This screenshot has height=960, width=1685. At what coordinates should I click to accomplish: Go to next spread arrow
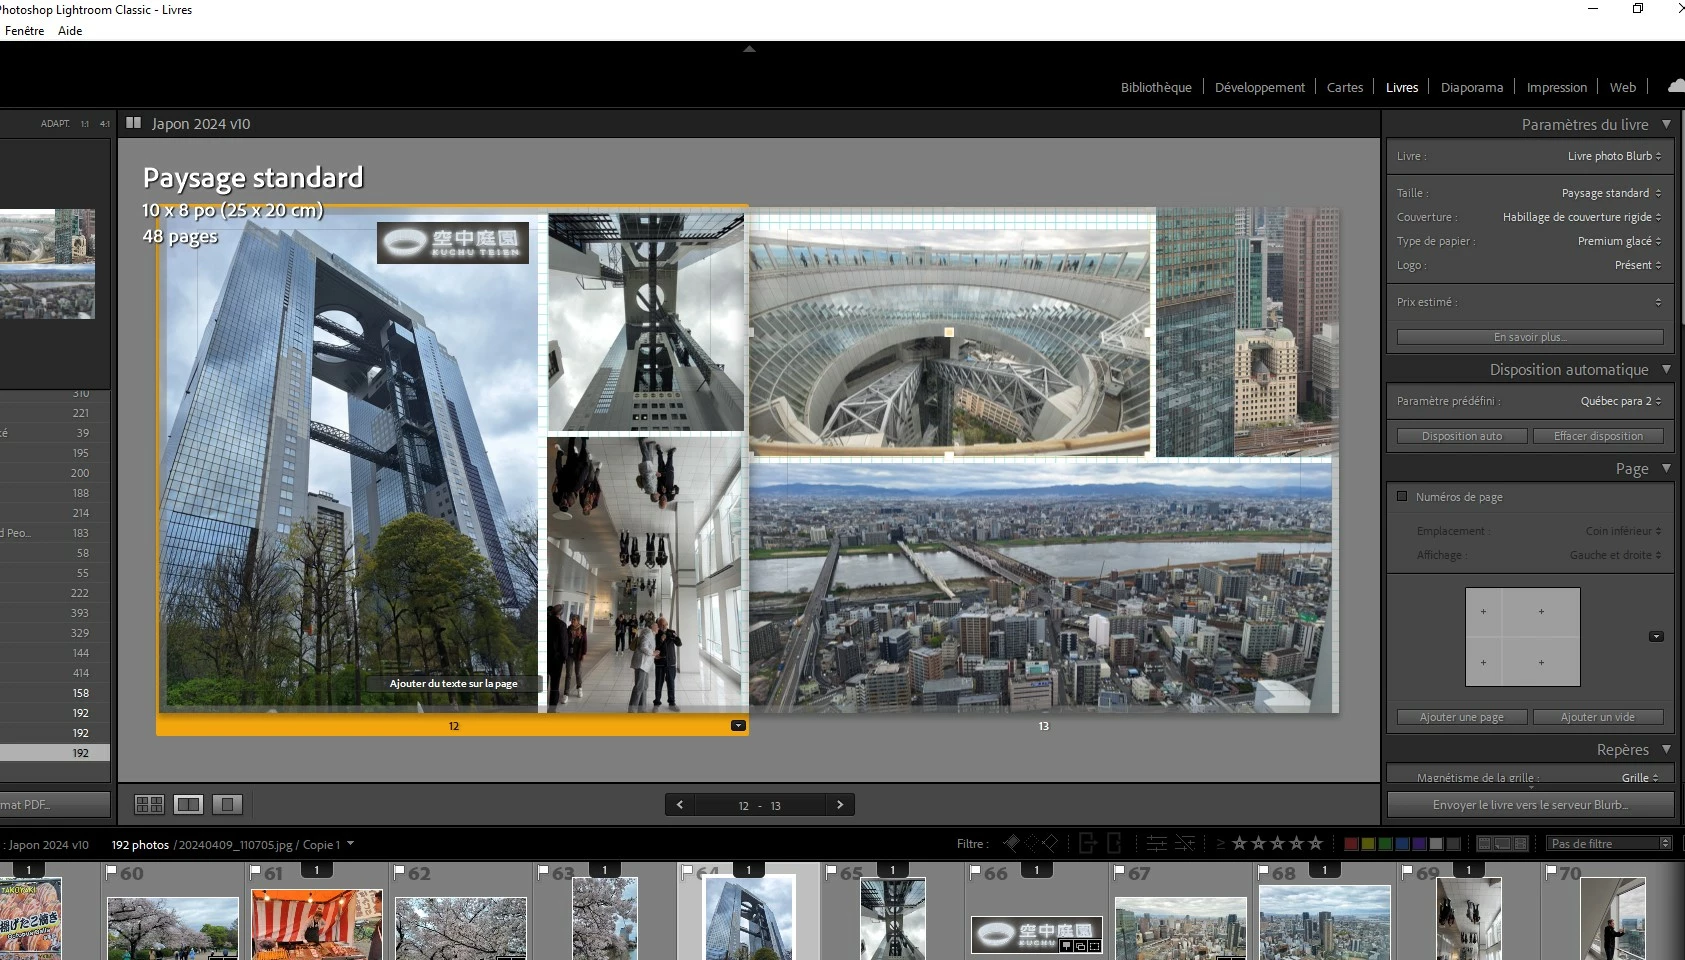tap(840, 805)
